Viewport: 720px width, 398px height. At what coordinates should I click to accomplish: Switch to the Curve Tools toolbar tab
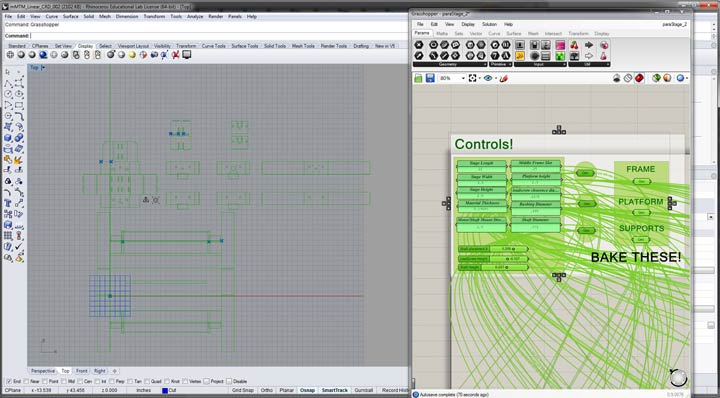click(214, 46)
